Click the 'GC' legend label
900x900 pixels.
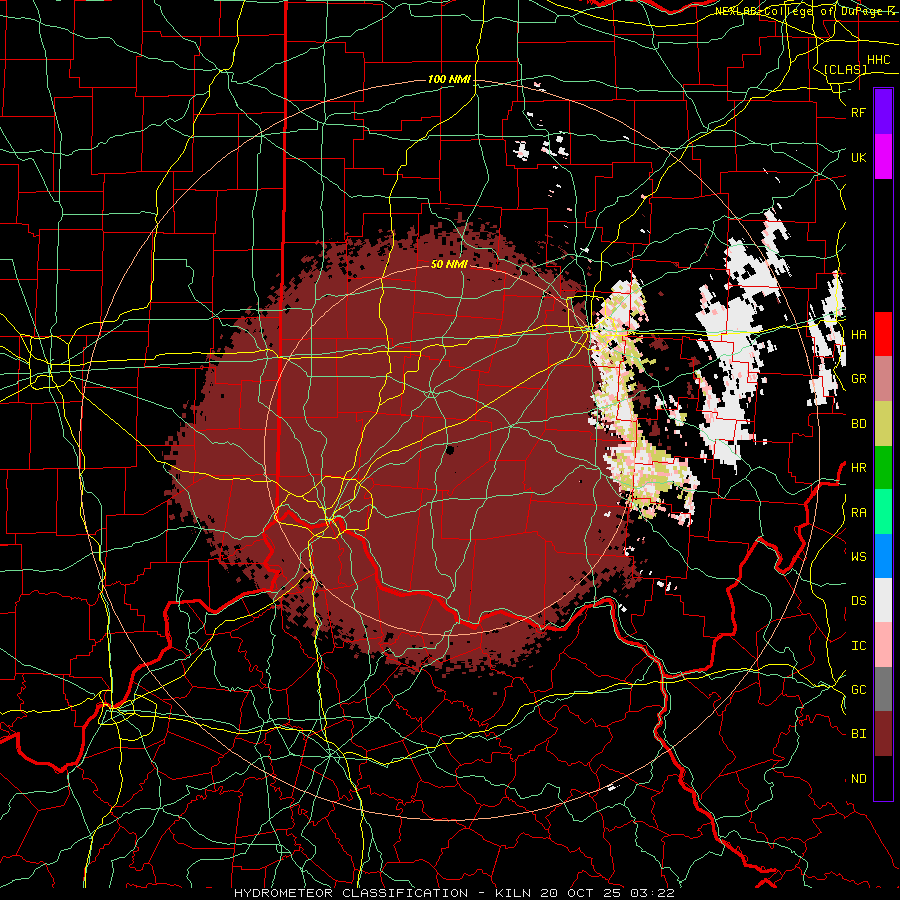[x=858, y=689]
